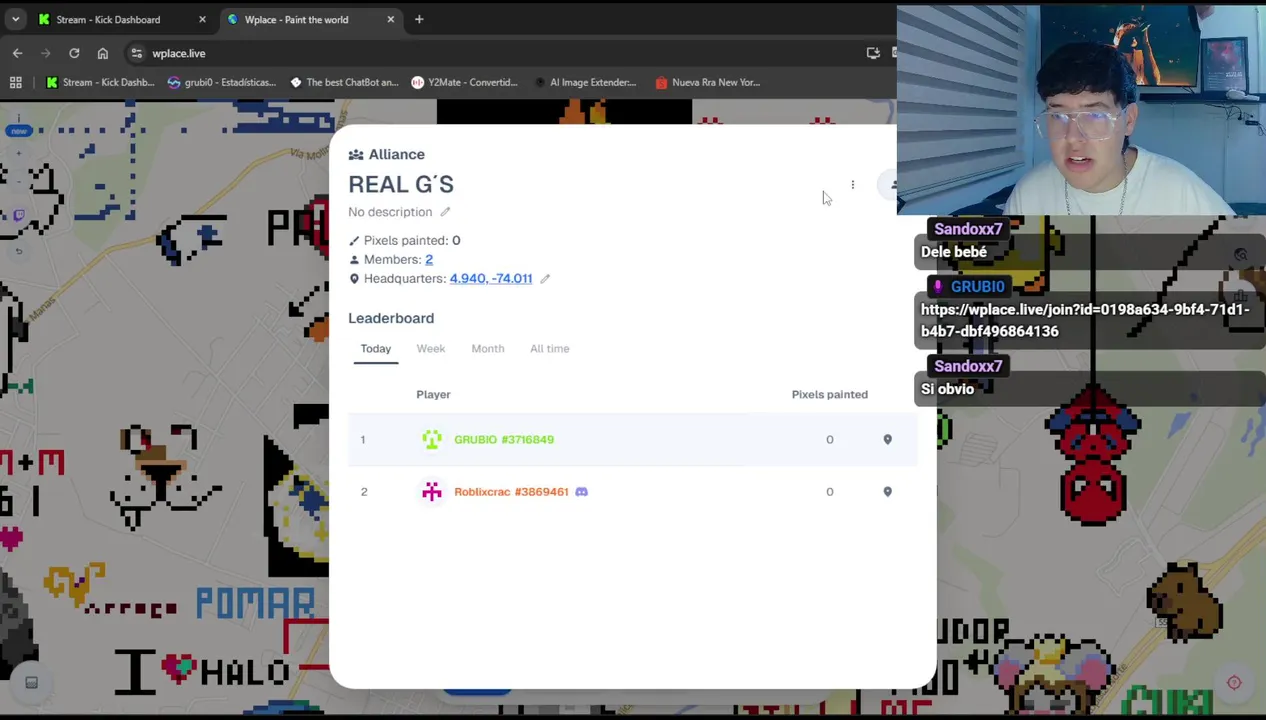Select the Week leaderboard tab

(x=431, y=349)
